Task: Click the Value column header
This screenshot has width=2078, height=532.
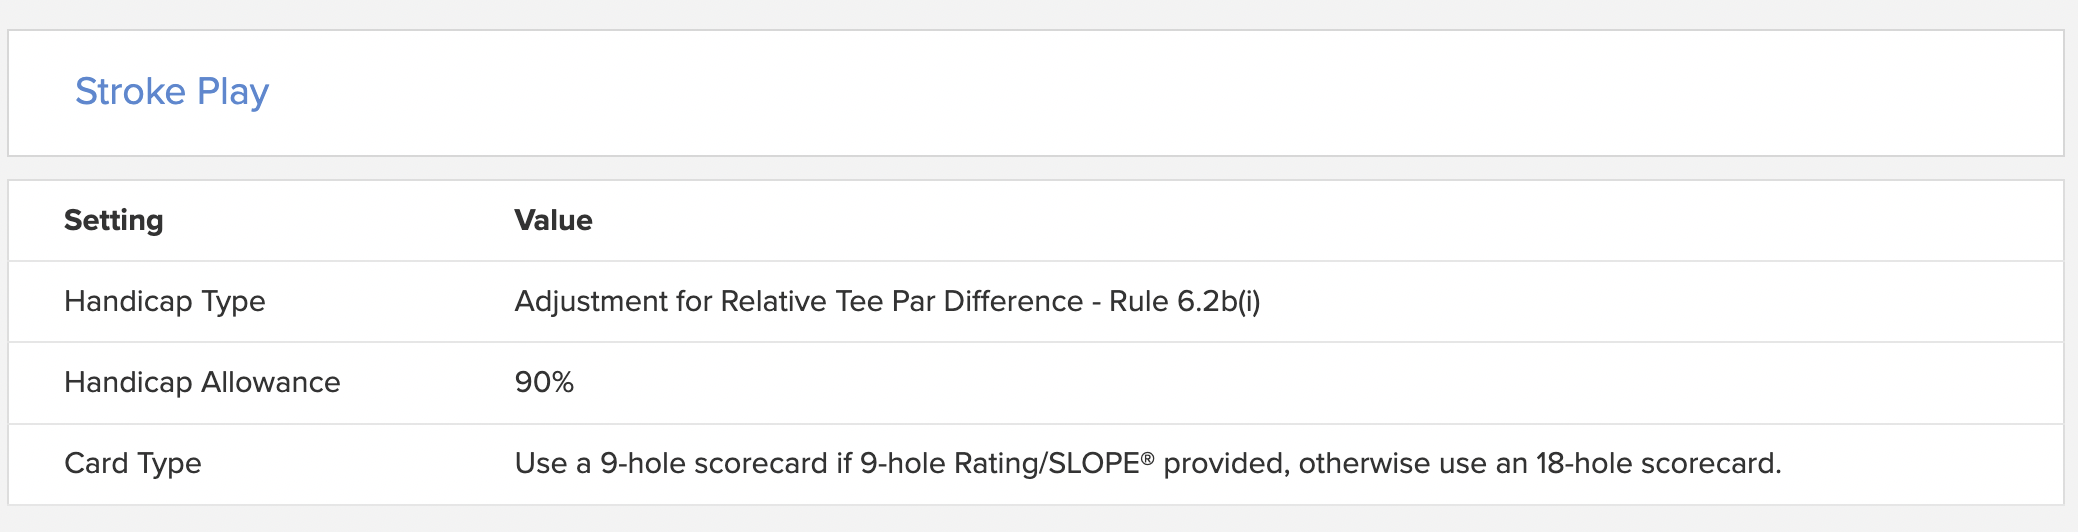Action: (553, 220)
